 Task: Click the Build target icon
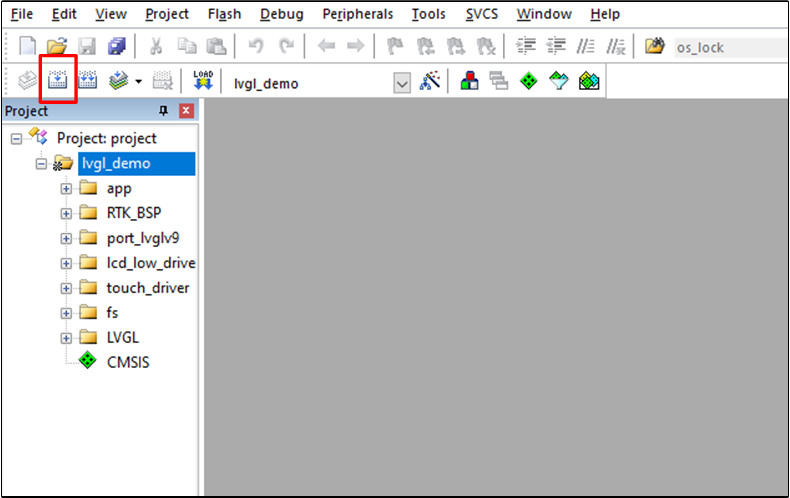point(57,80)
